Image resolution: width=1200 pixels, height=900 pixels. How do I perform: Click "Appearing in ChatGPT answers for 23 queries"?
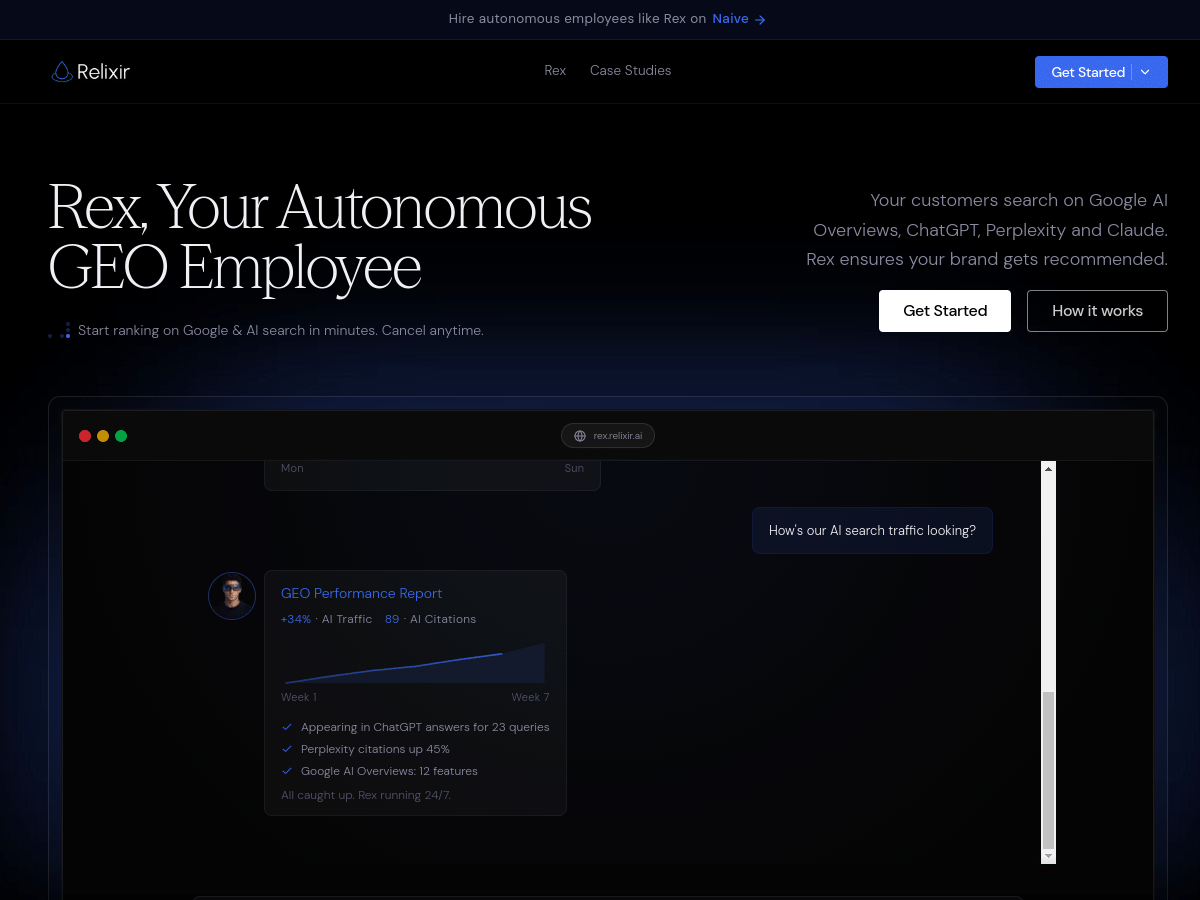point(425,727)
